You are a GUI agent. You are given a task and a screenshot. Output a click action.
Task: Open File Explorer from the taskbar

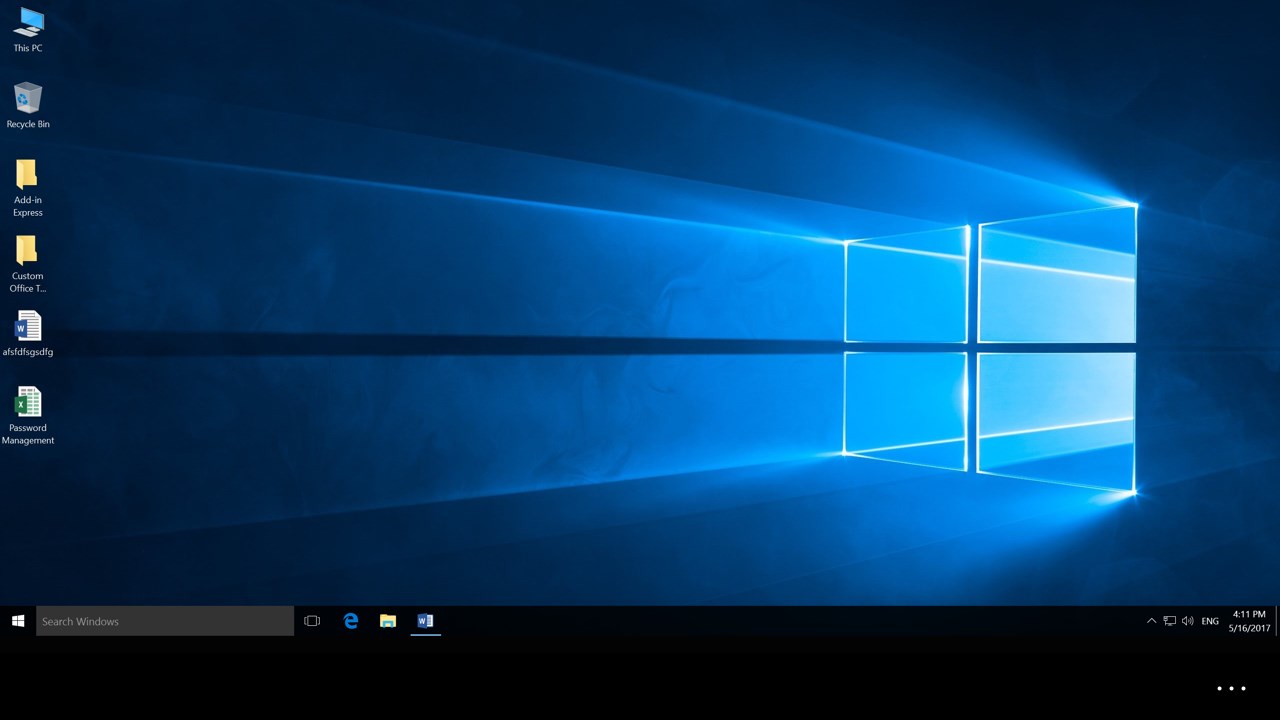(388, 621)
